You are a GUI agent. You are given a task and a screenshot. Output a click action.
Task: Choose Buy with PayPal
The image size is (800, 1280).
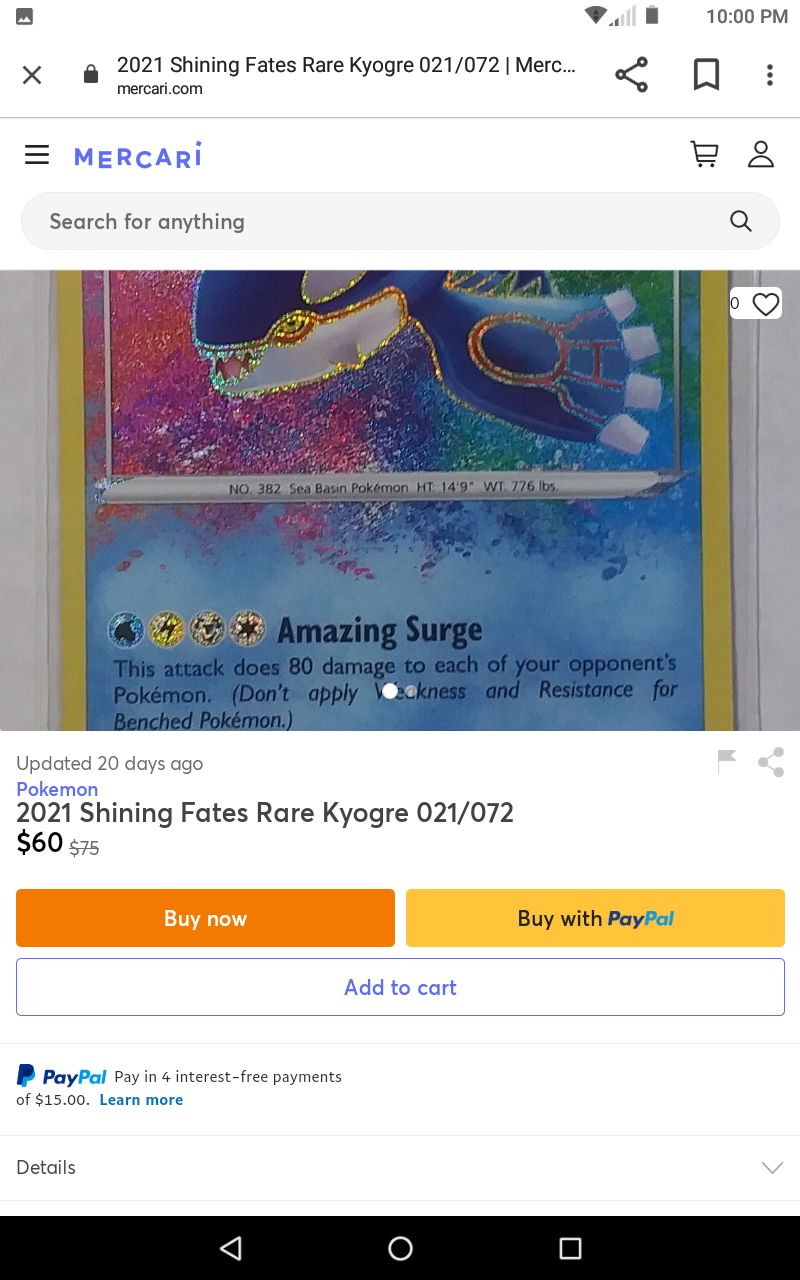[x=595, y=918]
